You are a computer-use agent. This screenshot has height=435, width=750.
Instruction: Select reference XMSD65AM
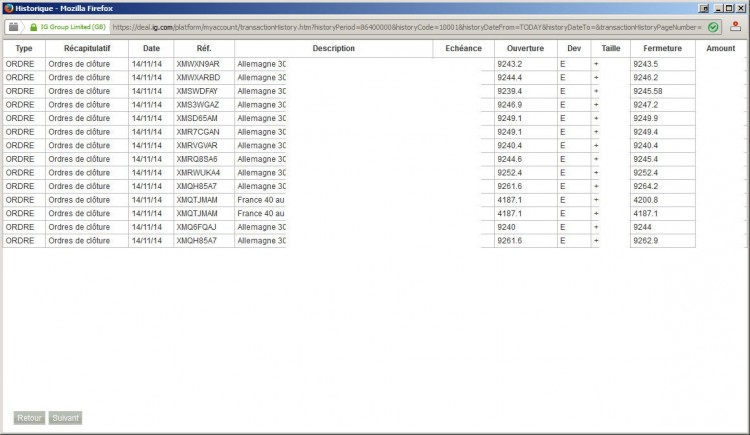coord(197,118)
